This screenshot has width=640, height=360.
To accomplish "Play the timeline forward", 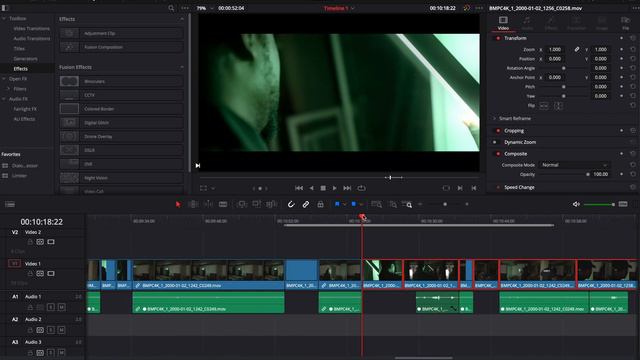I will click(335, 188).
